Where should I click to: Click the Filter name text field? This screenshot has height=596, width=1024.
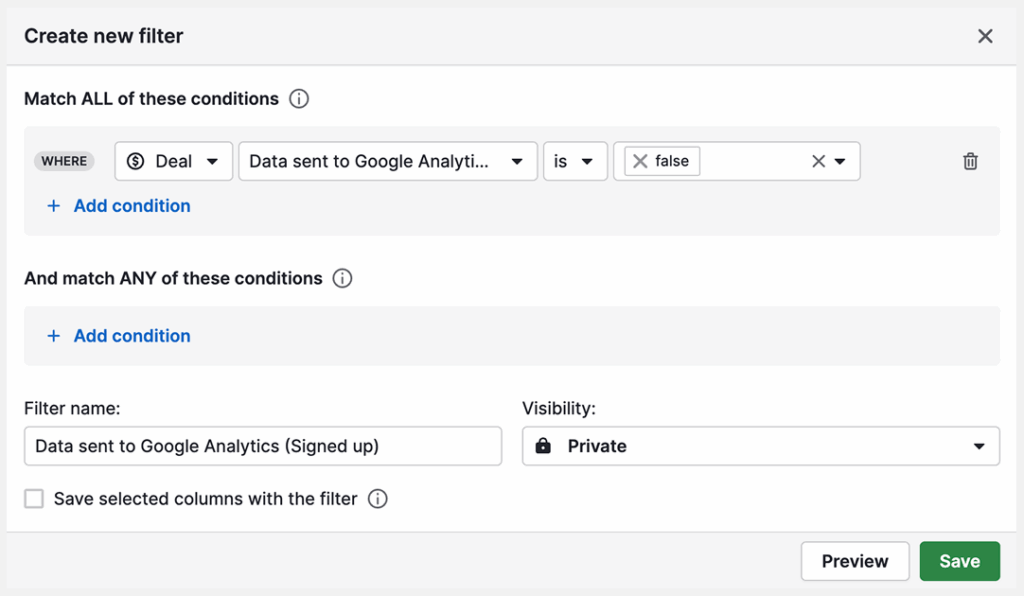click(263, 446)
